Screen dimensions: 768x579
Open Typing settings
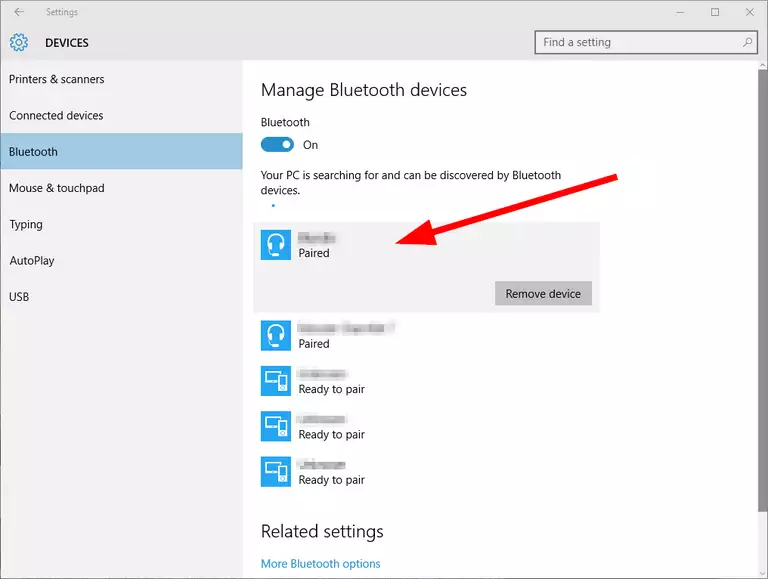[25, 224]
